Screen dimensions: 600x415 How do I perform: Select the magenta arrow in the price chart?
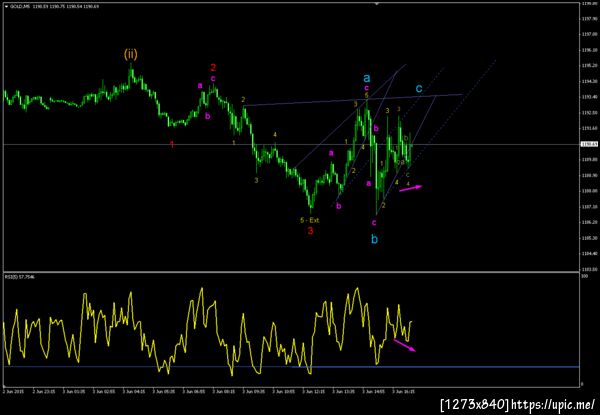tap(411, 188)
